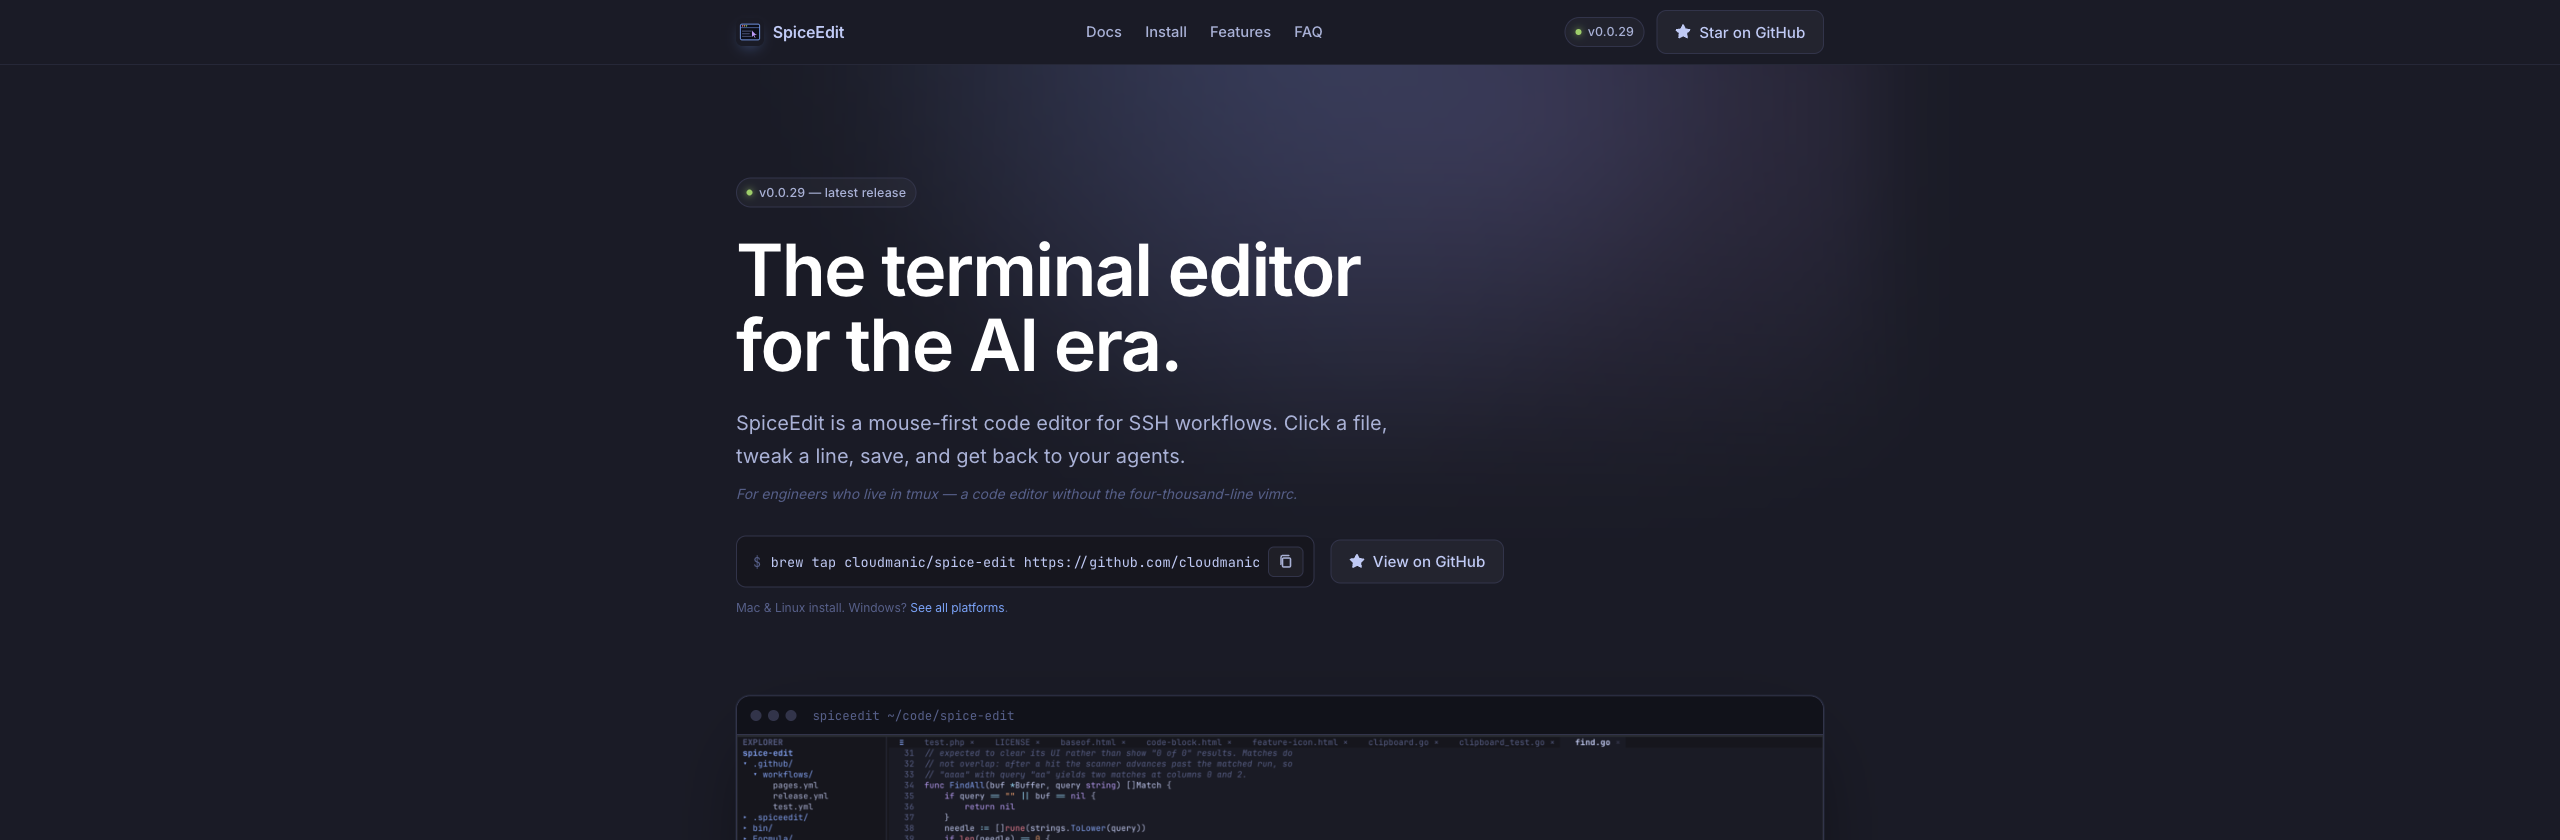Image resolution: width=2560 pixels, height=840 pixels.
Task: Go to the Install section
Action: click(1166, 32)
